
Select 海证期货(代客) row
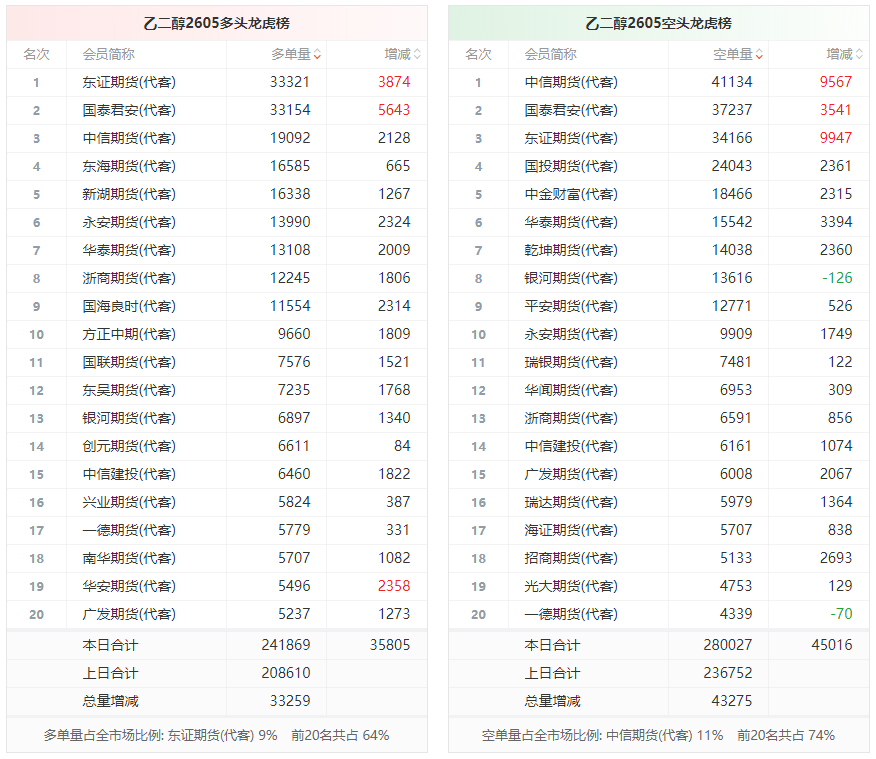tap(659, 530)
